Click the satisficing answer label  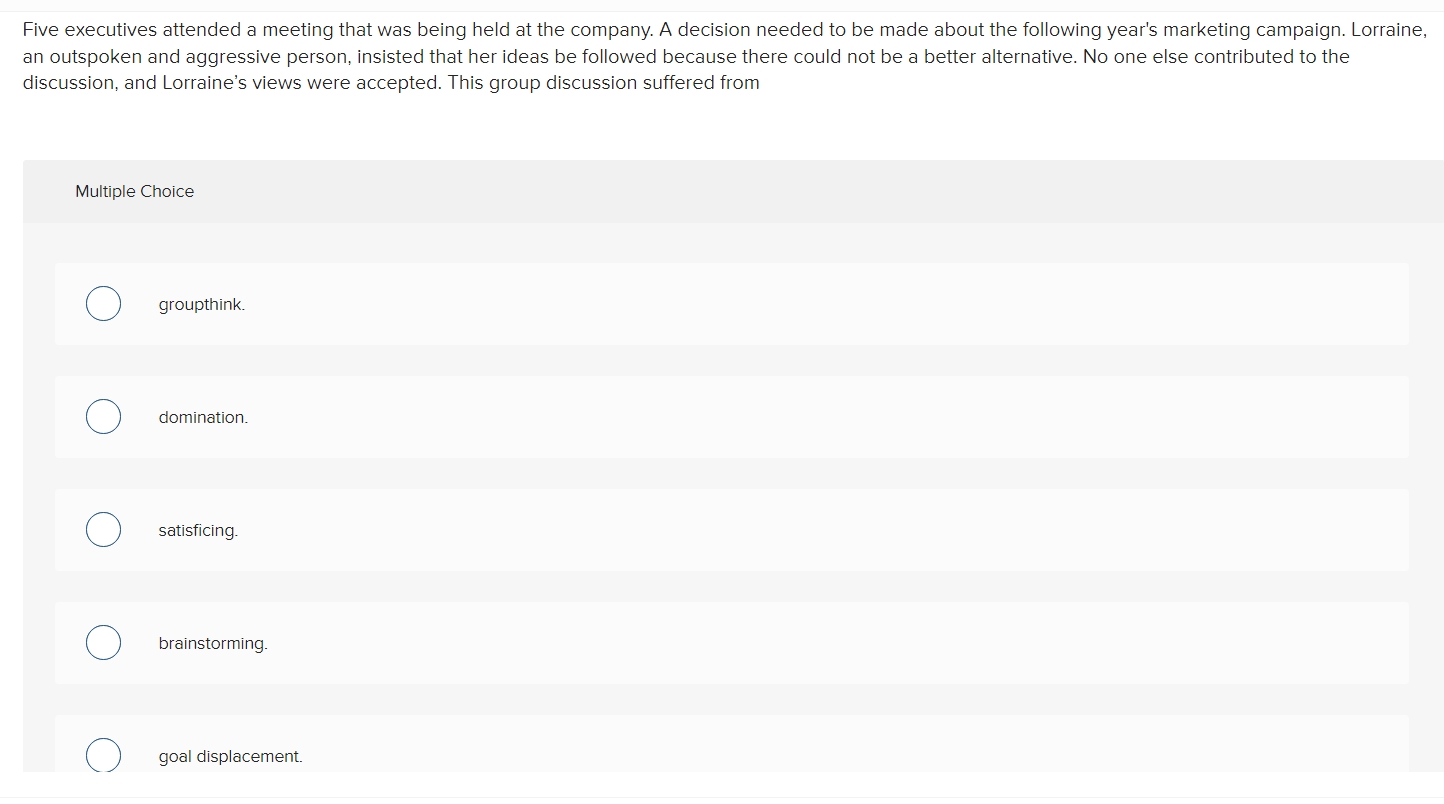coord(197,531)
